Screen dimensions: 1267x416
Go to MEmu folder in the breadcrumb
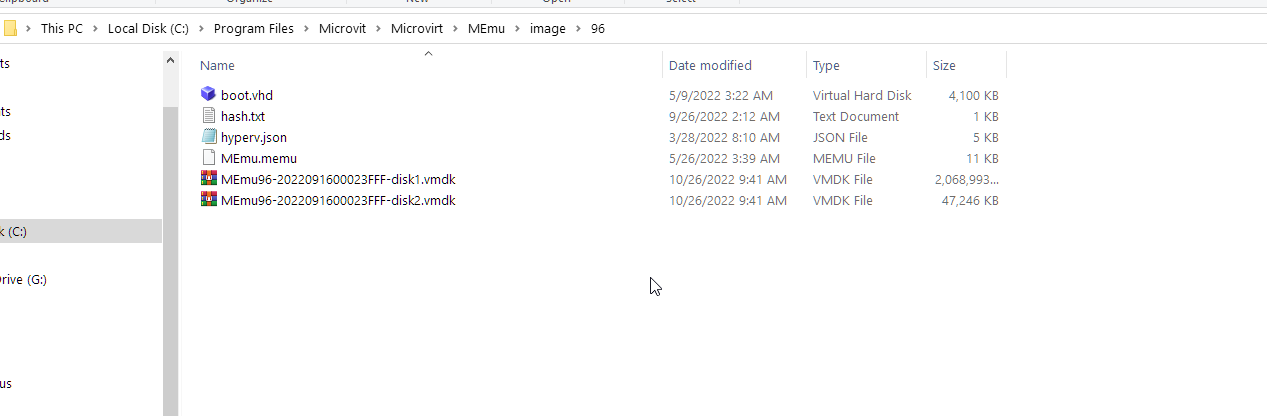click(484, 29)
